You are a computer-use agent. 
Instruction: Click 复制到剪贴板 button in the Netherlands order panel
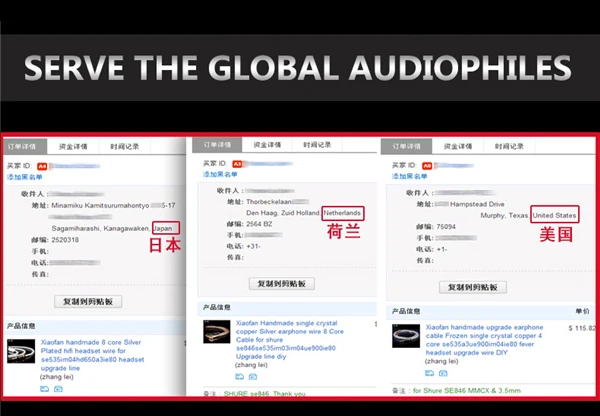tap(282, 284)
